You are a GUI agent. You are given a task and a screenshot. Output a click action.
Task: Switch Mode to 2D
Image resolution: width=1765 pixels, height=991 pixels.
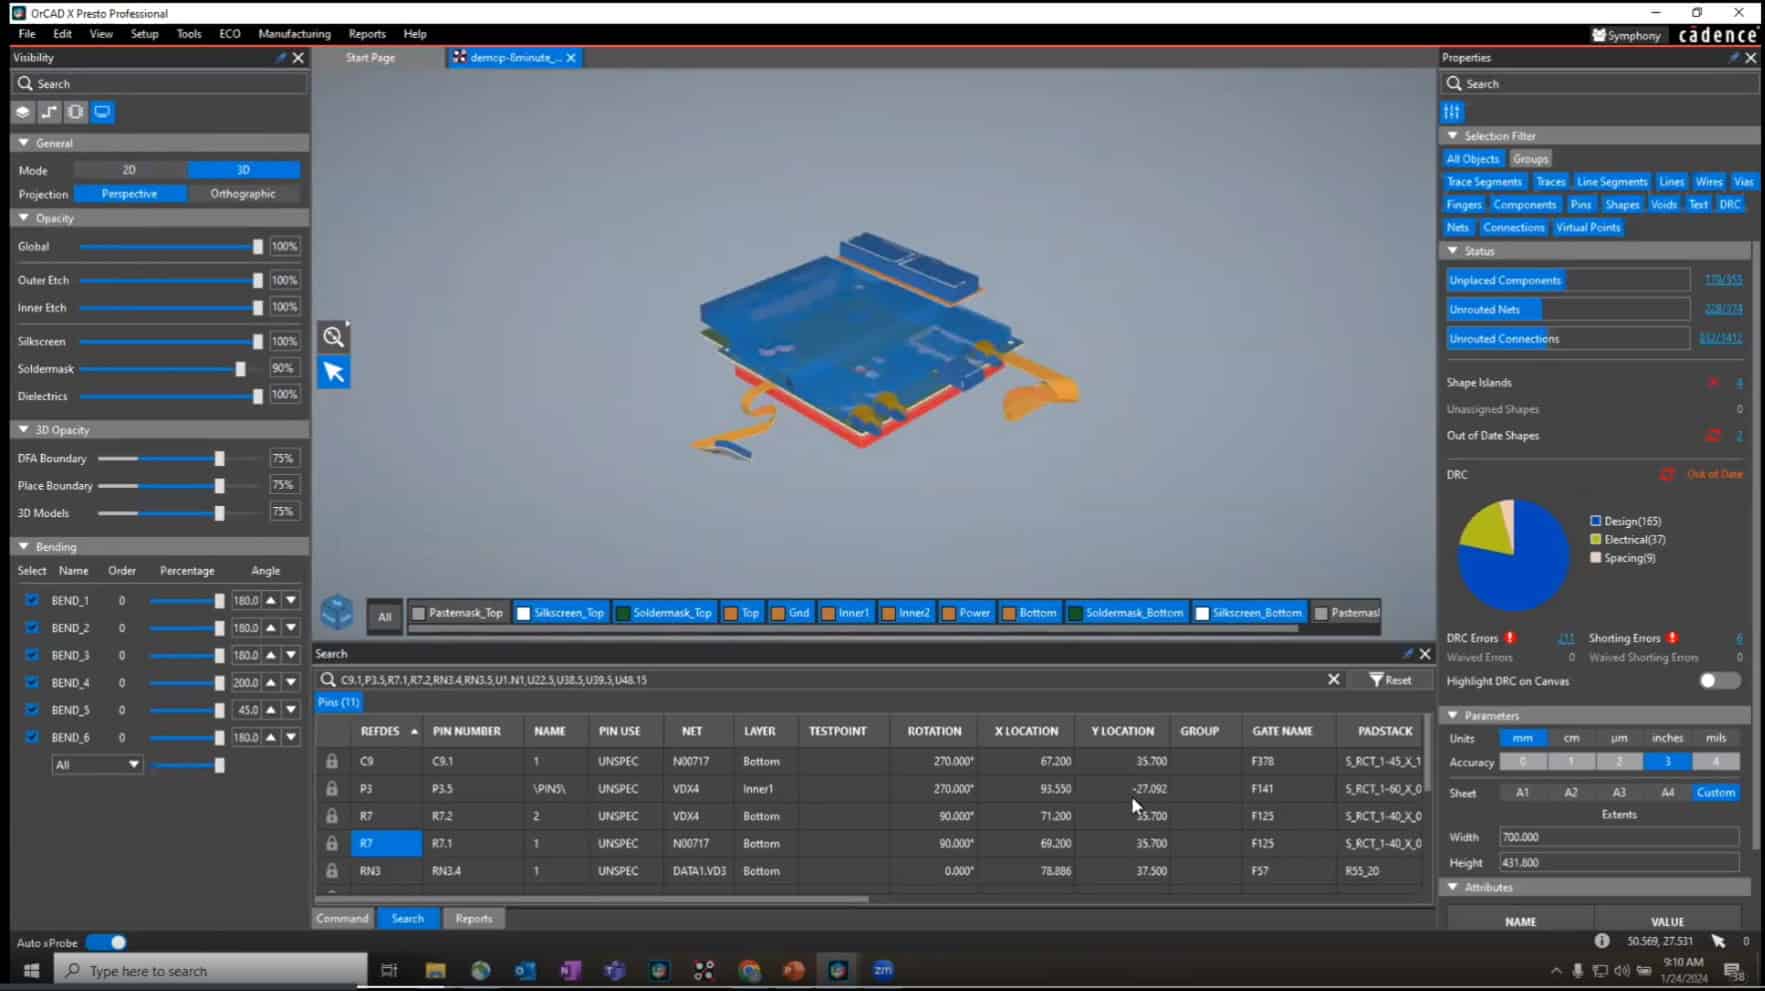point(129,170)
